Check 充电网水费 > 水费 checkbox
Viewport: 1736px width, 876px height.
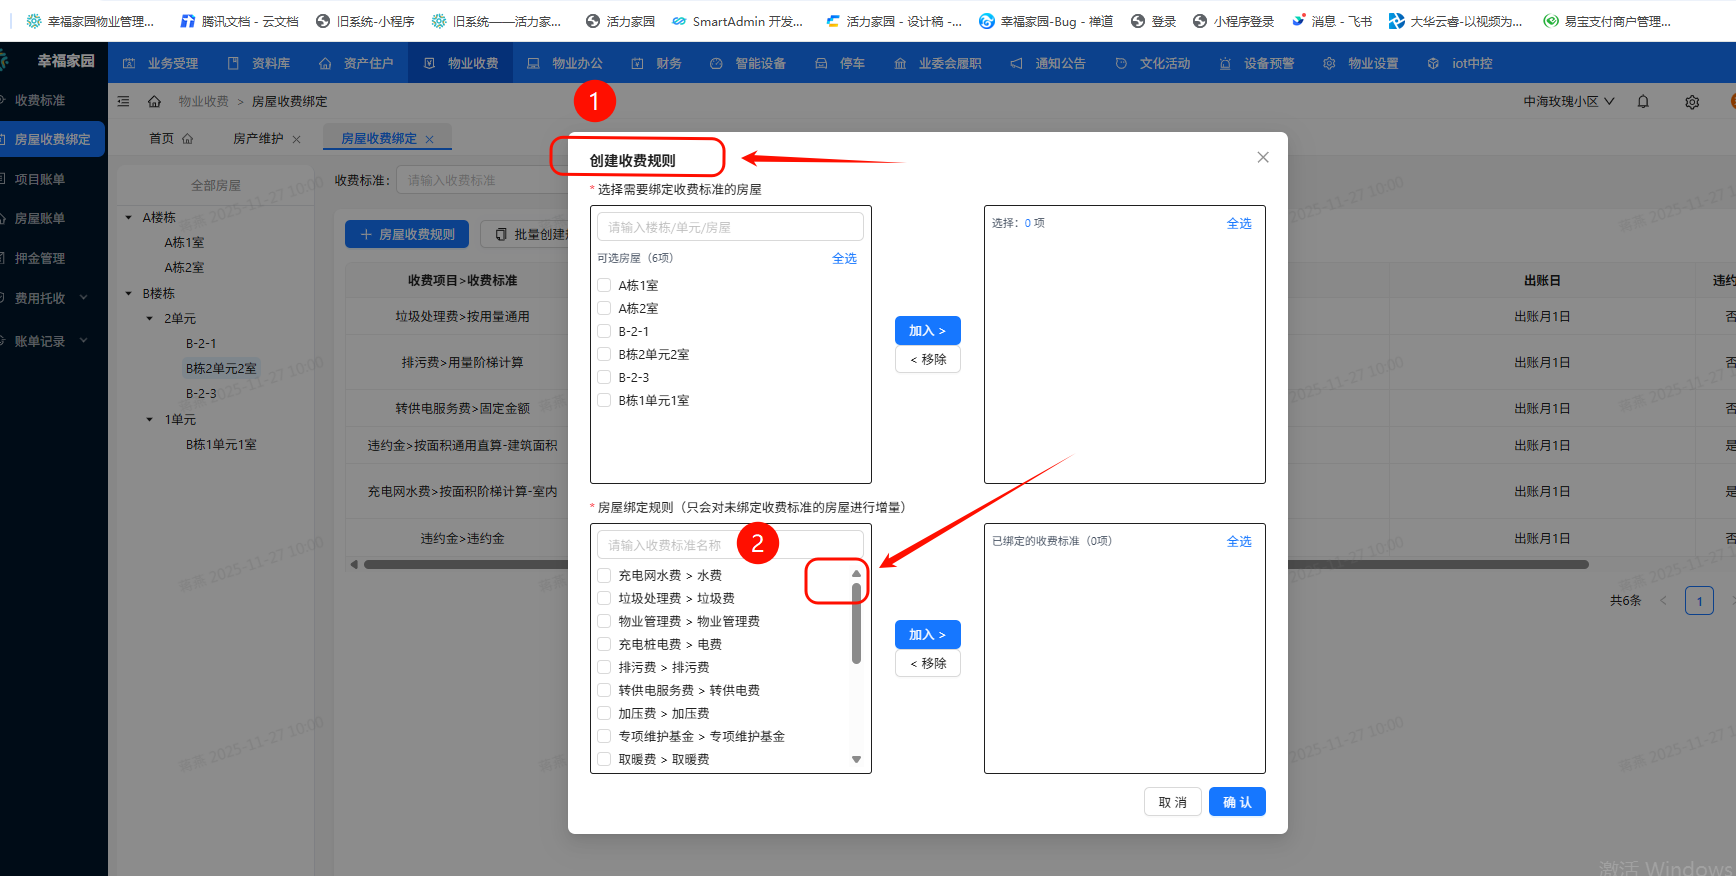click(x=604, y=575)
